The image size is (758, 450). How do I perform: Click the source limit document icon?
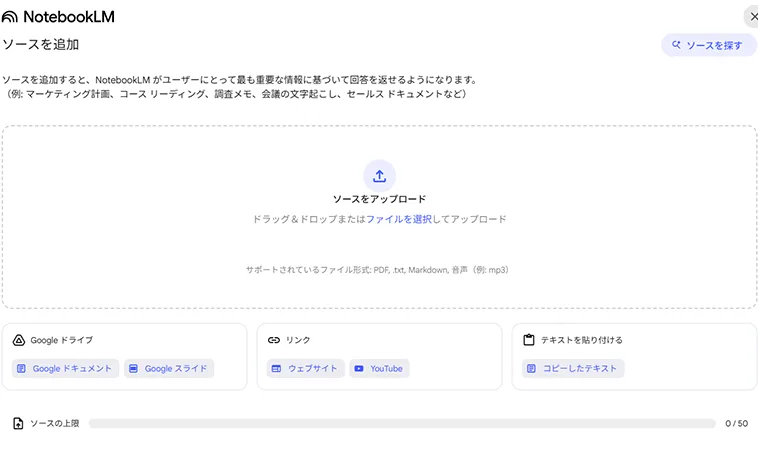point(18,423)
